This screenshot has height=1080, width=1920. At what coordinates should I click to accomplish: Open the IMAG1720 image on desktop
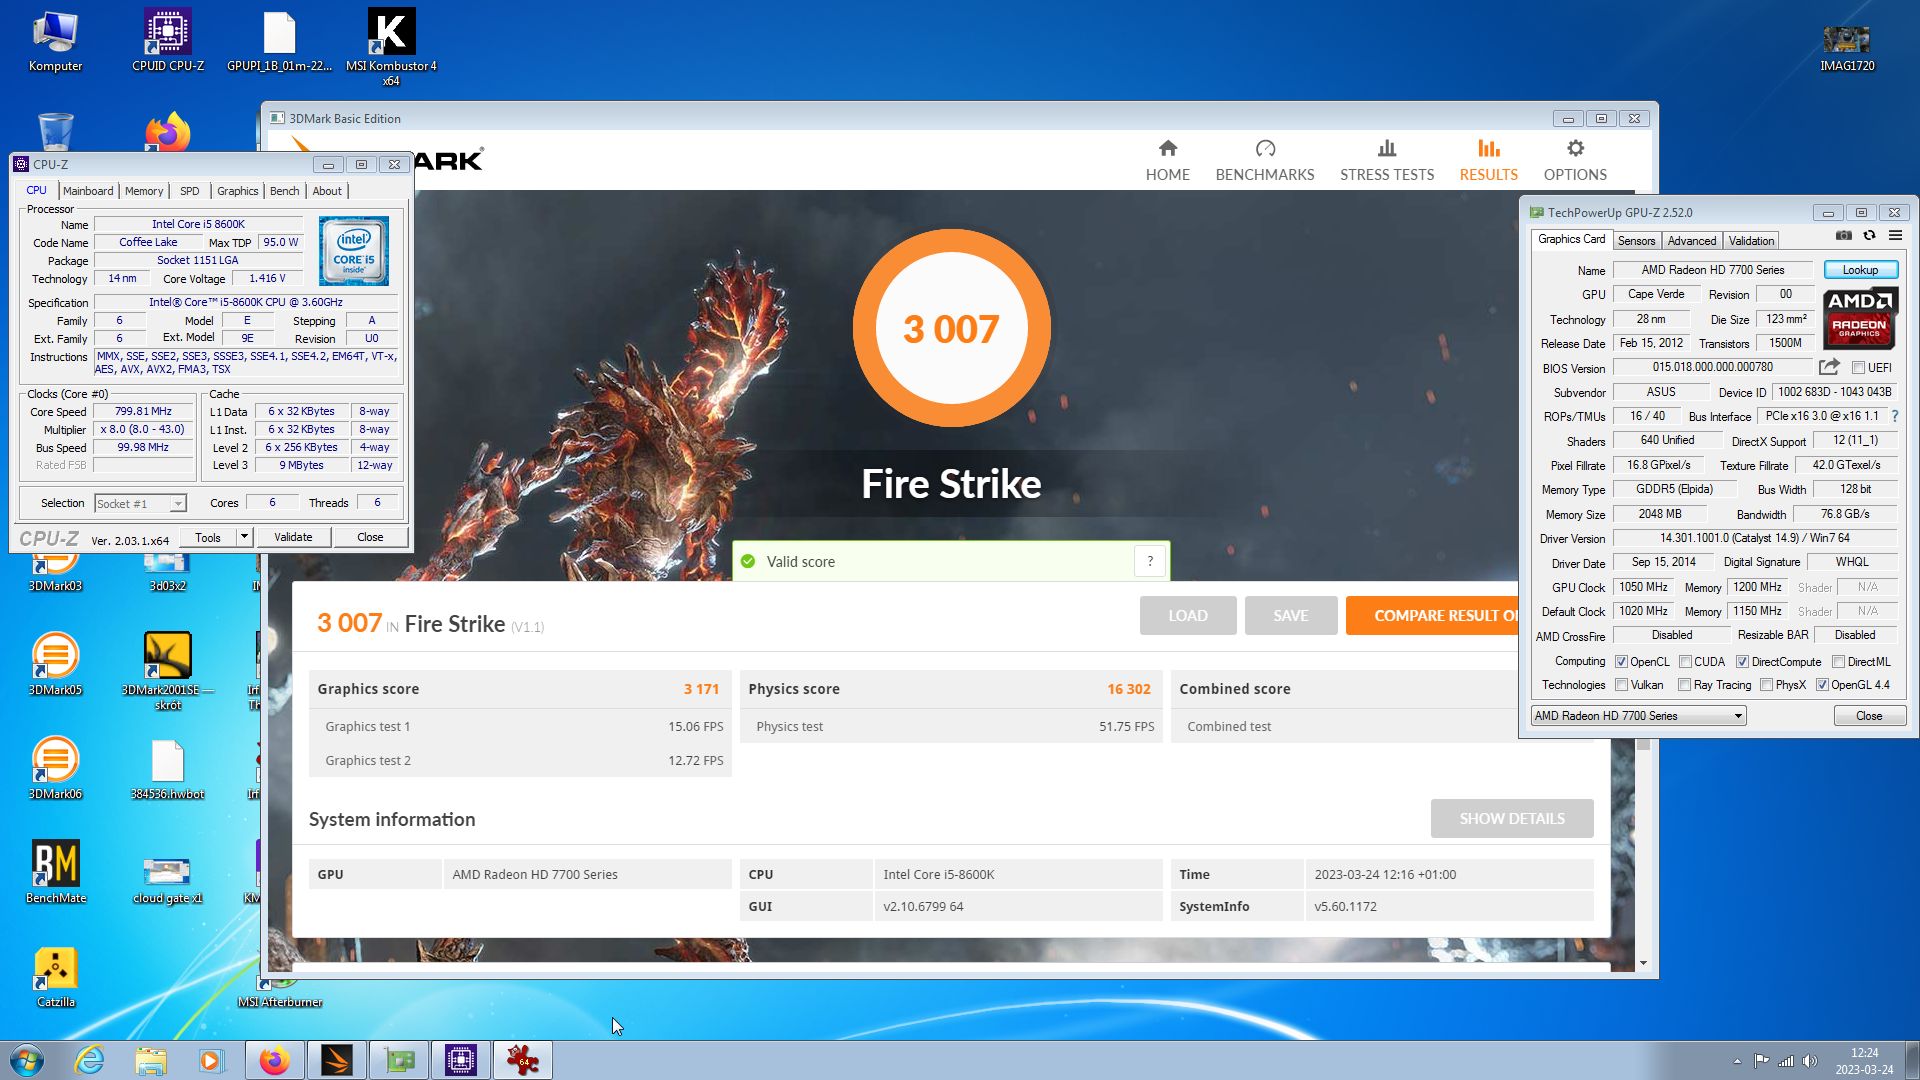pyautogui.click(x=1846, y=48)
